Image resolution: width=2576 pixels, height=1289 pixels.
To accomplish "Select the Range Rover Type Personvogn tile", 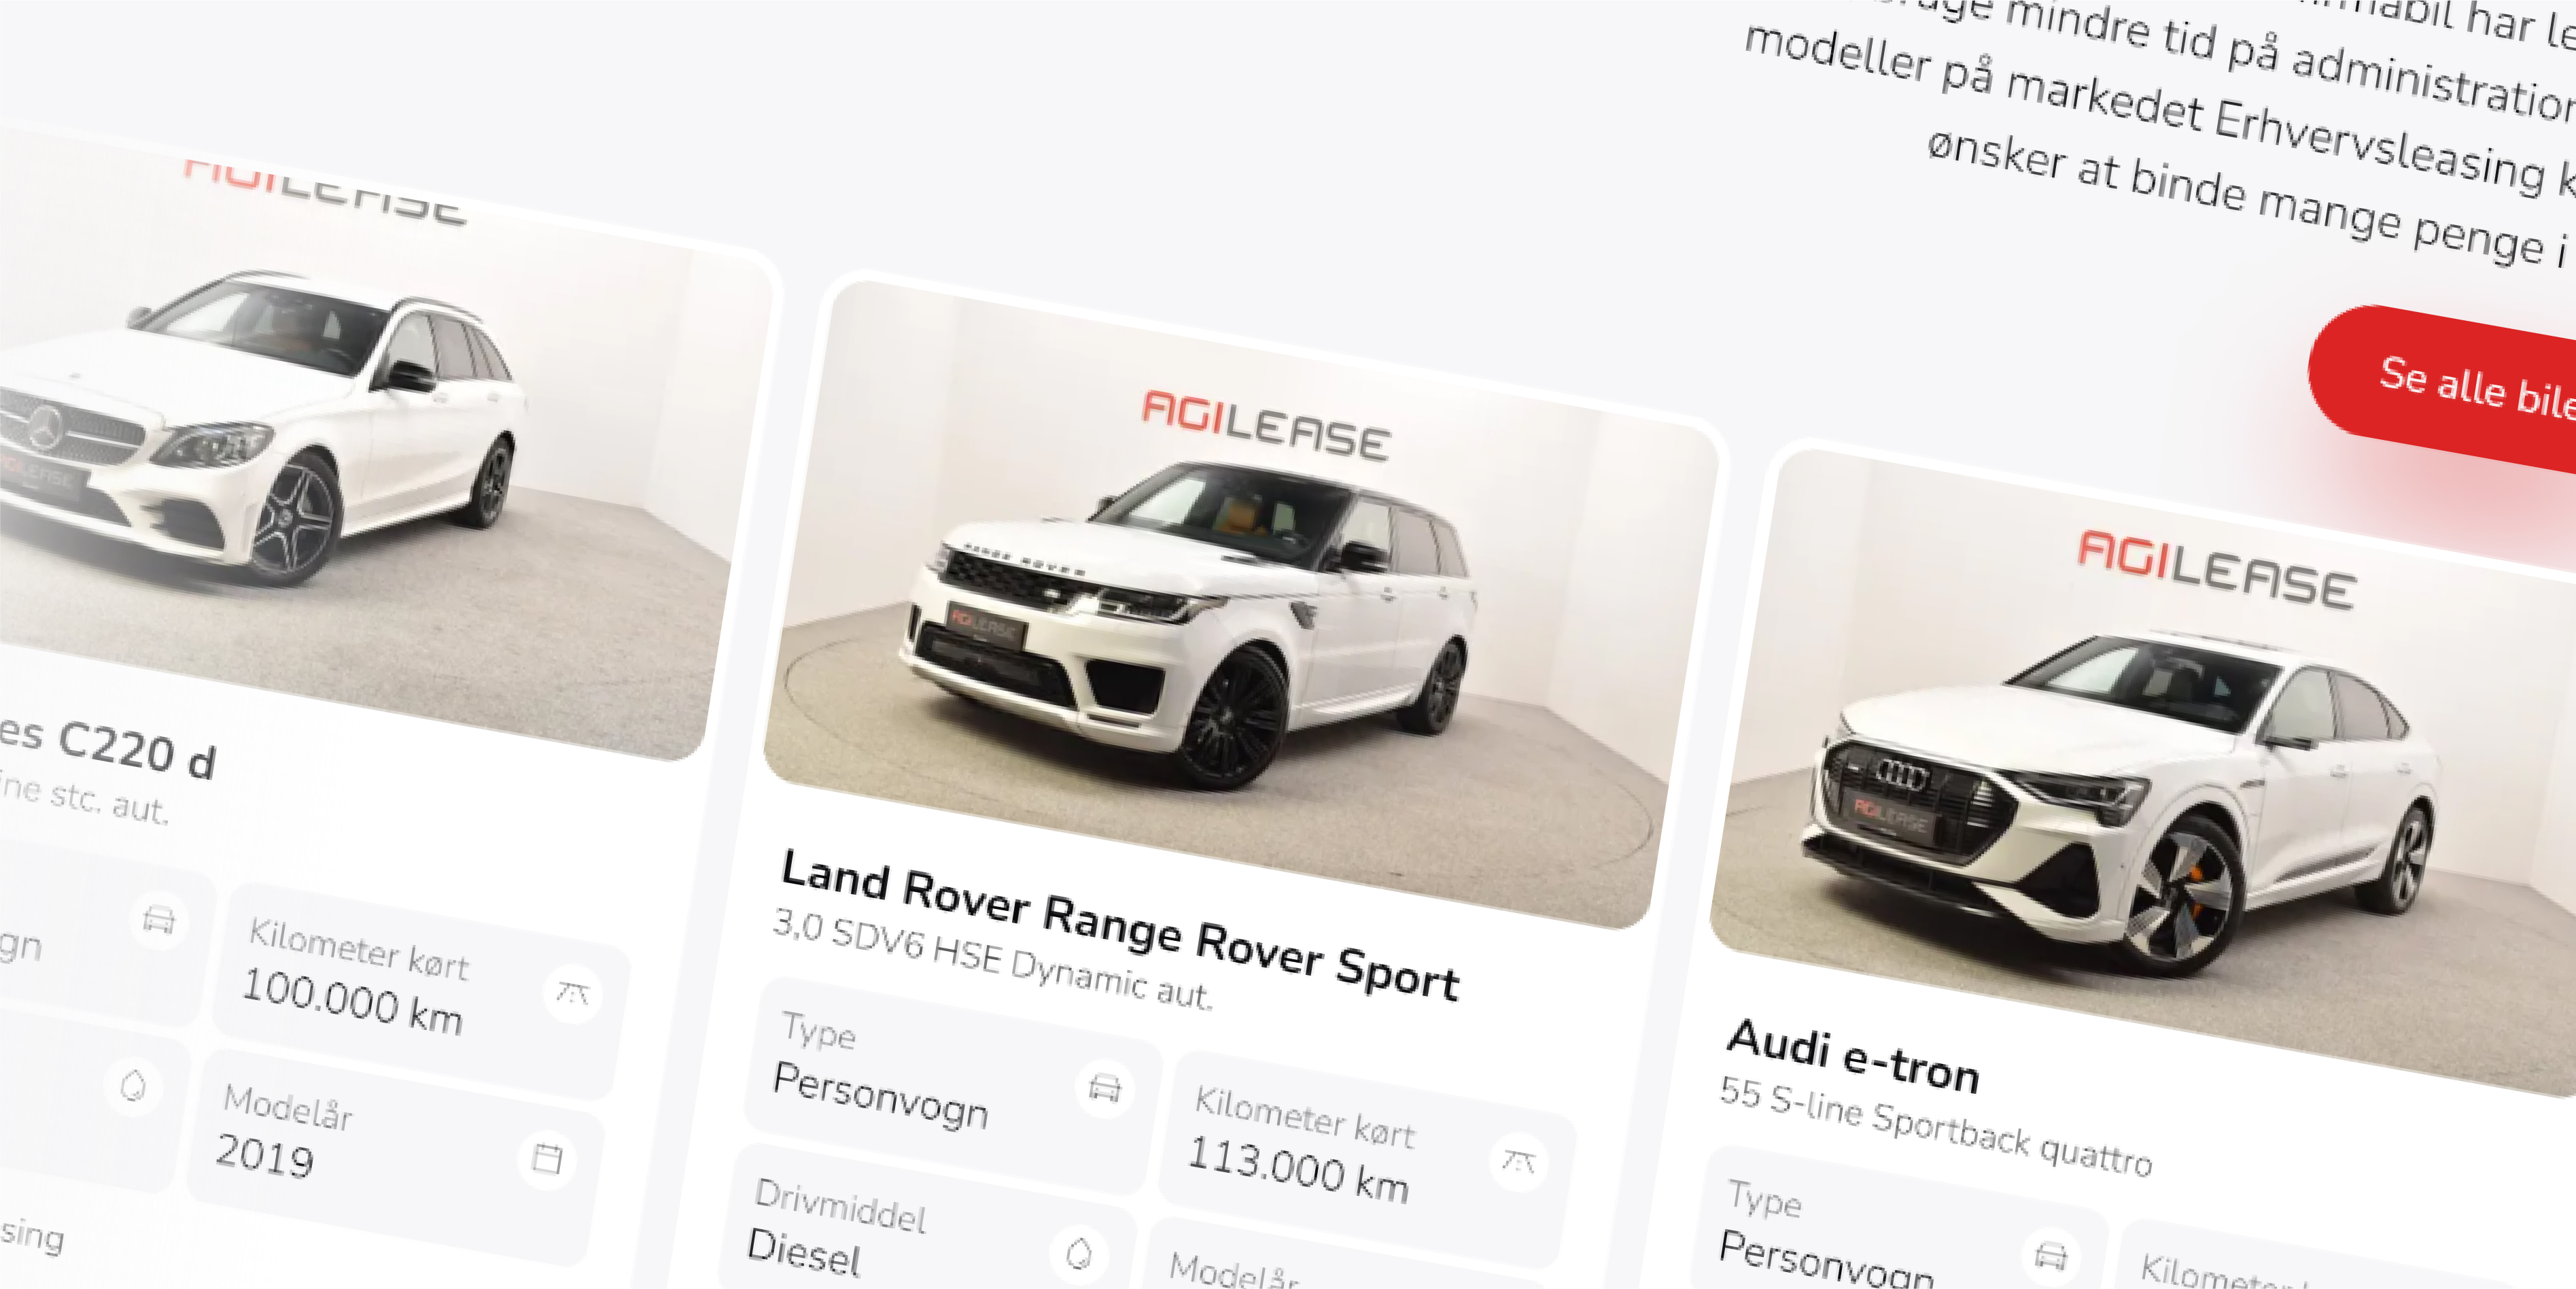I will pos(953,1085).
